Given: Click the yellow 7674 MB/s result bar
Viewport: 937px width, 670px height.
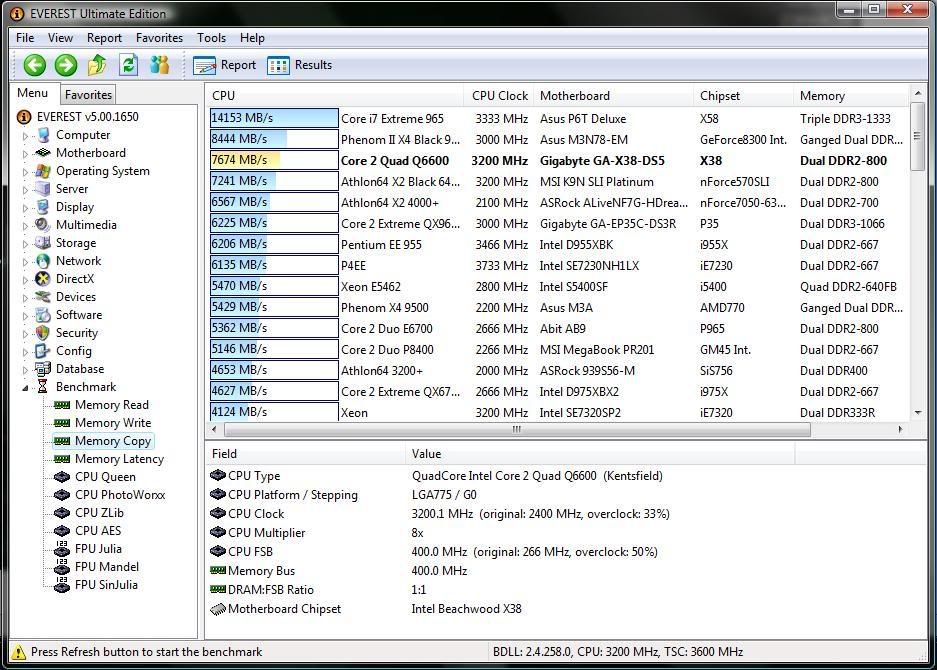Looking at the screenshot, I should [274, 160].
